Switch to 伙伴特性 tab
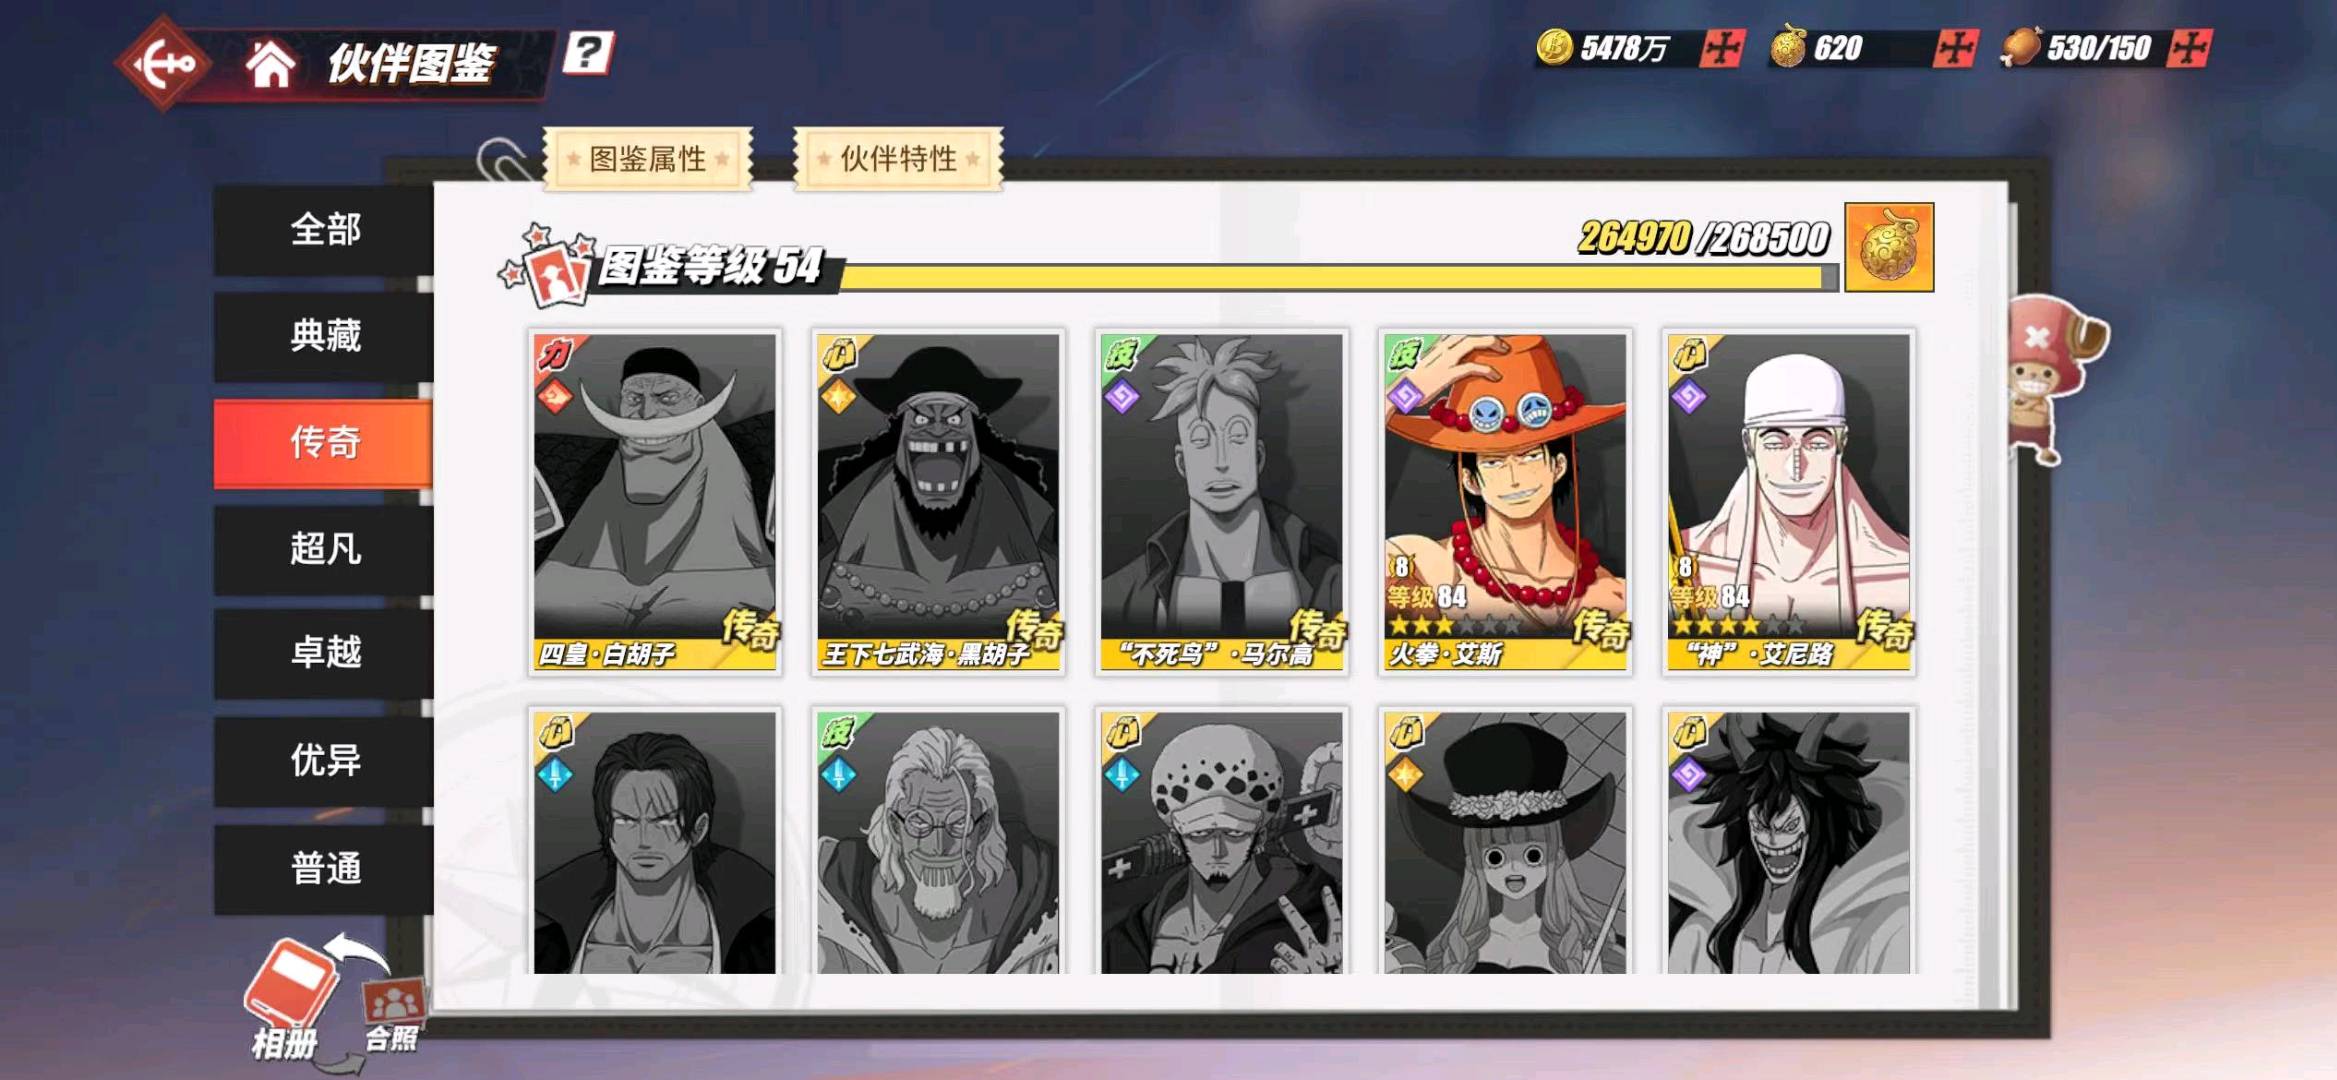This screenshot has width=2337, height=1080. point(897,158)
